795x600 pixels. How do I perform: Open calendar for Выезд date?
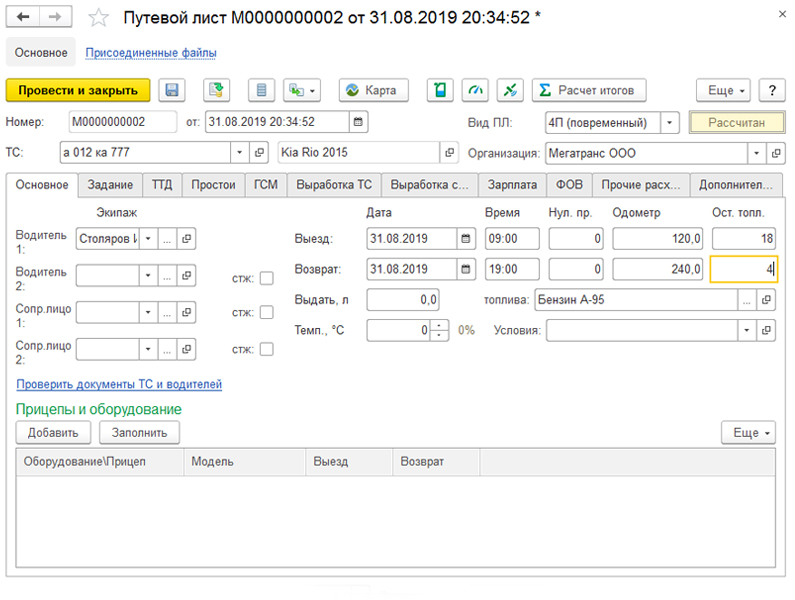click(x=465, y=238)
